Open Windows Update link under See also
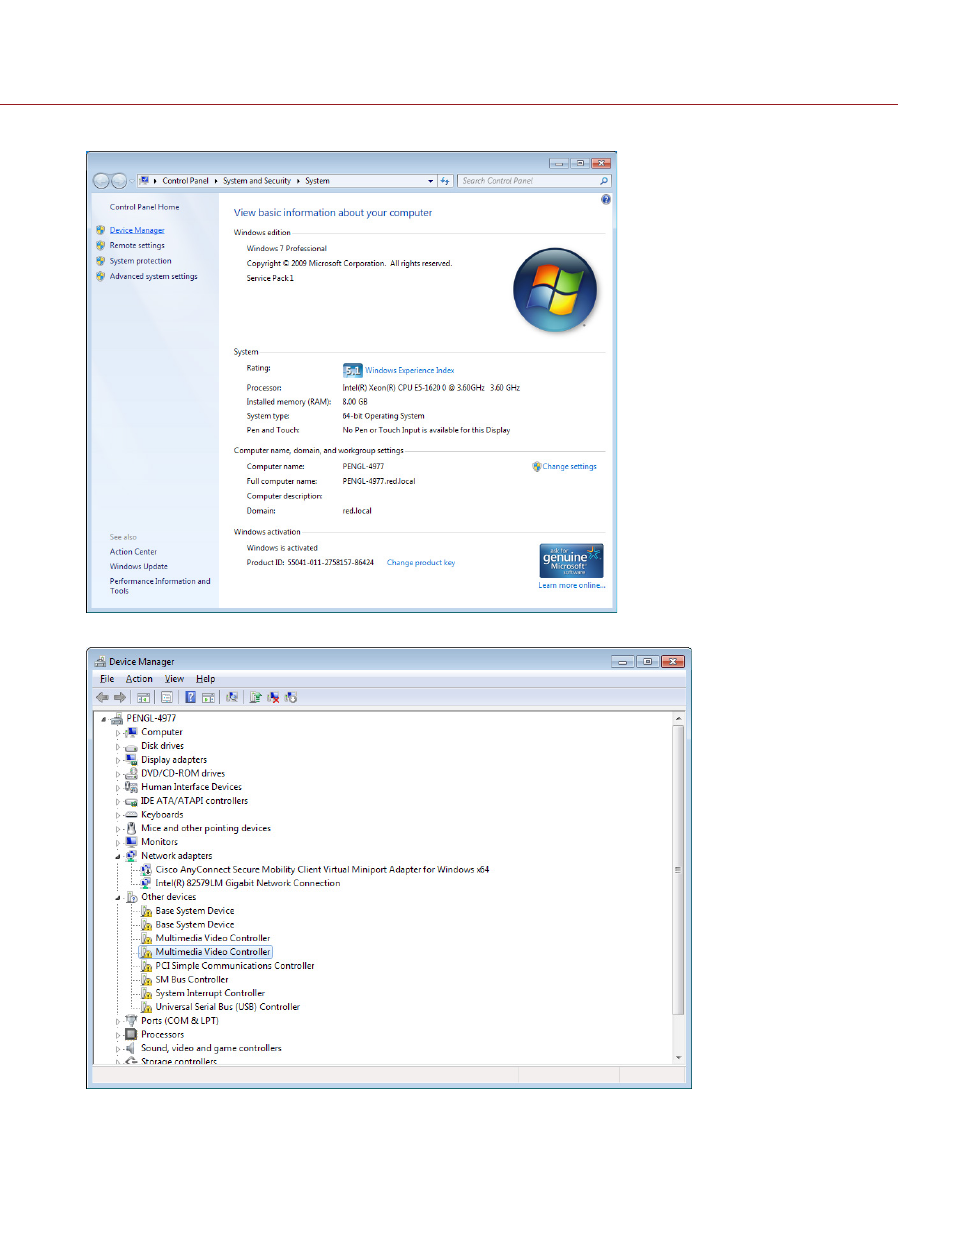 click(139, 566)
